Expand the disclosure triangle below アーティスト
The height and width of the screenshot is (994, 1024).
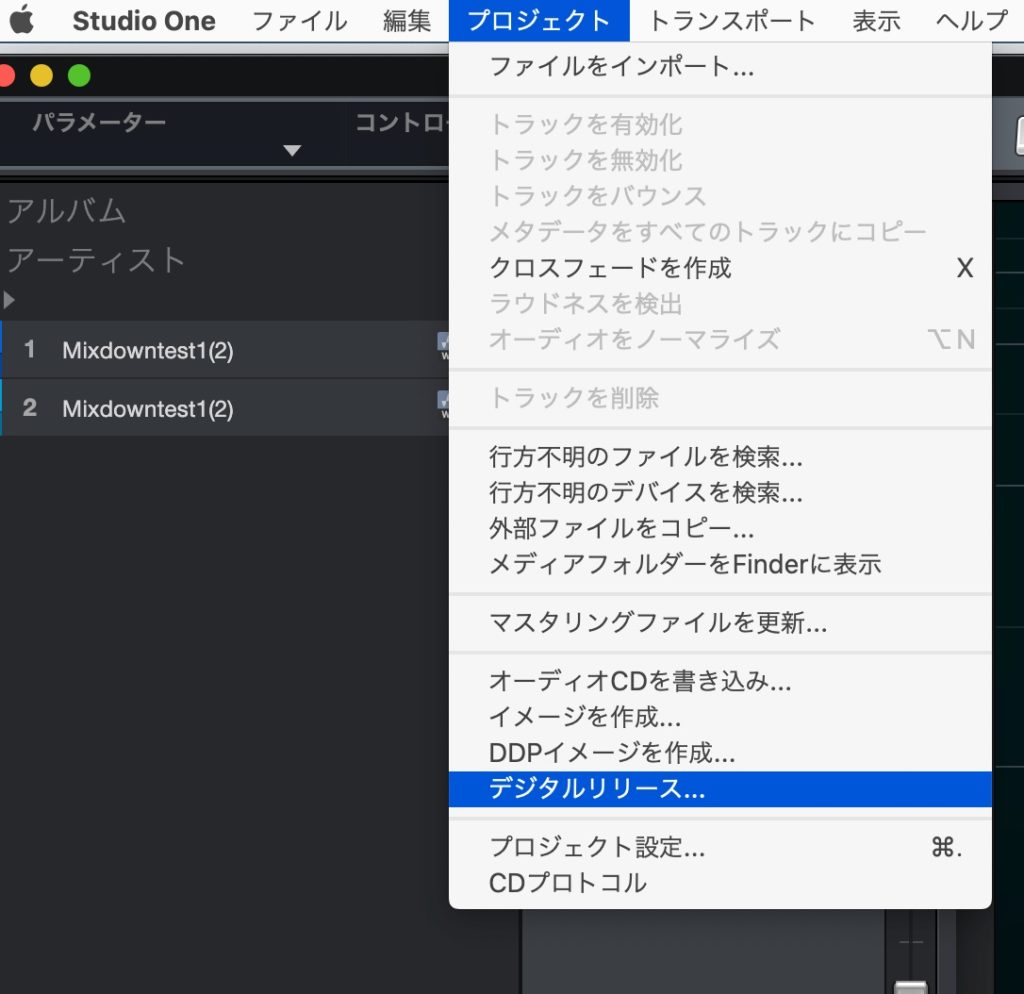[x=10, y=299]
